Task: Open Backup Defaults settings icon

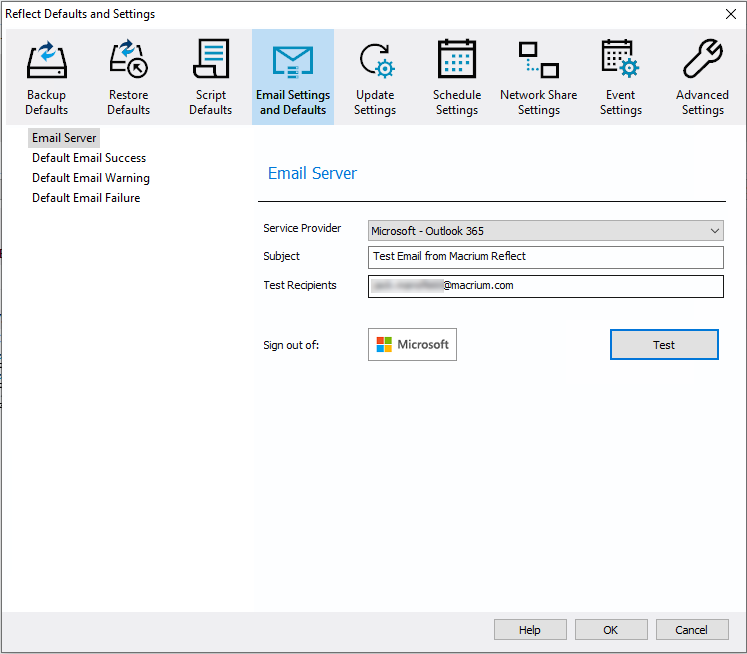Action: pos(47,60)
